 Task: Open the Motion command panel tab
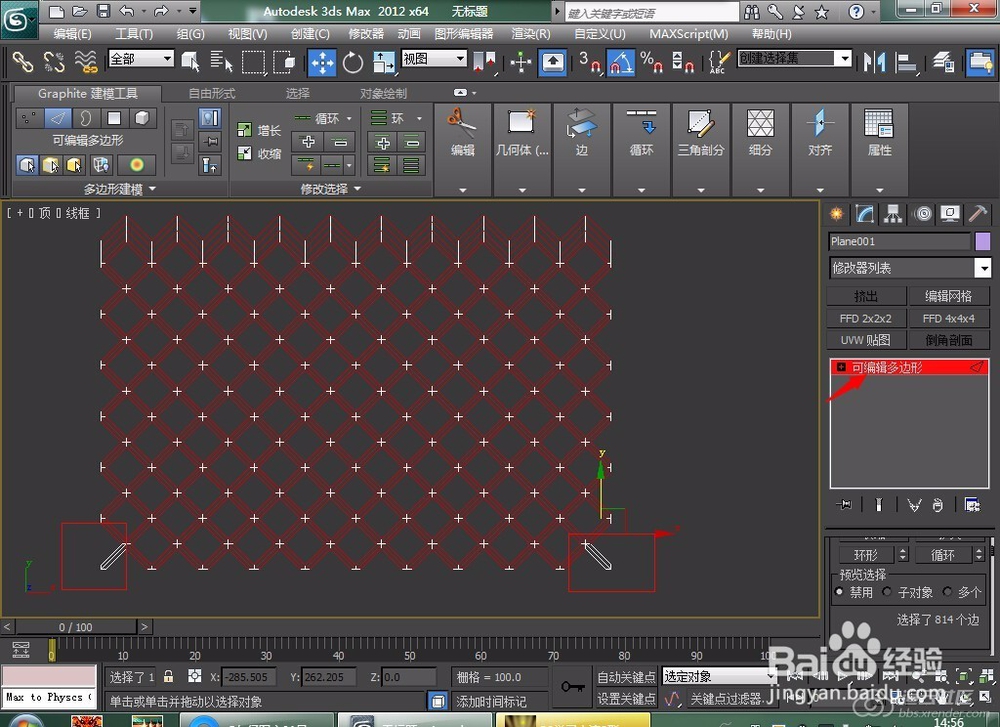coord(922,214)
